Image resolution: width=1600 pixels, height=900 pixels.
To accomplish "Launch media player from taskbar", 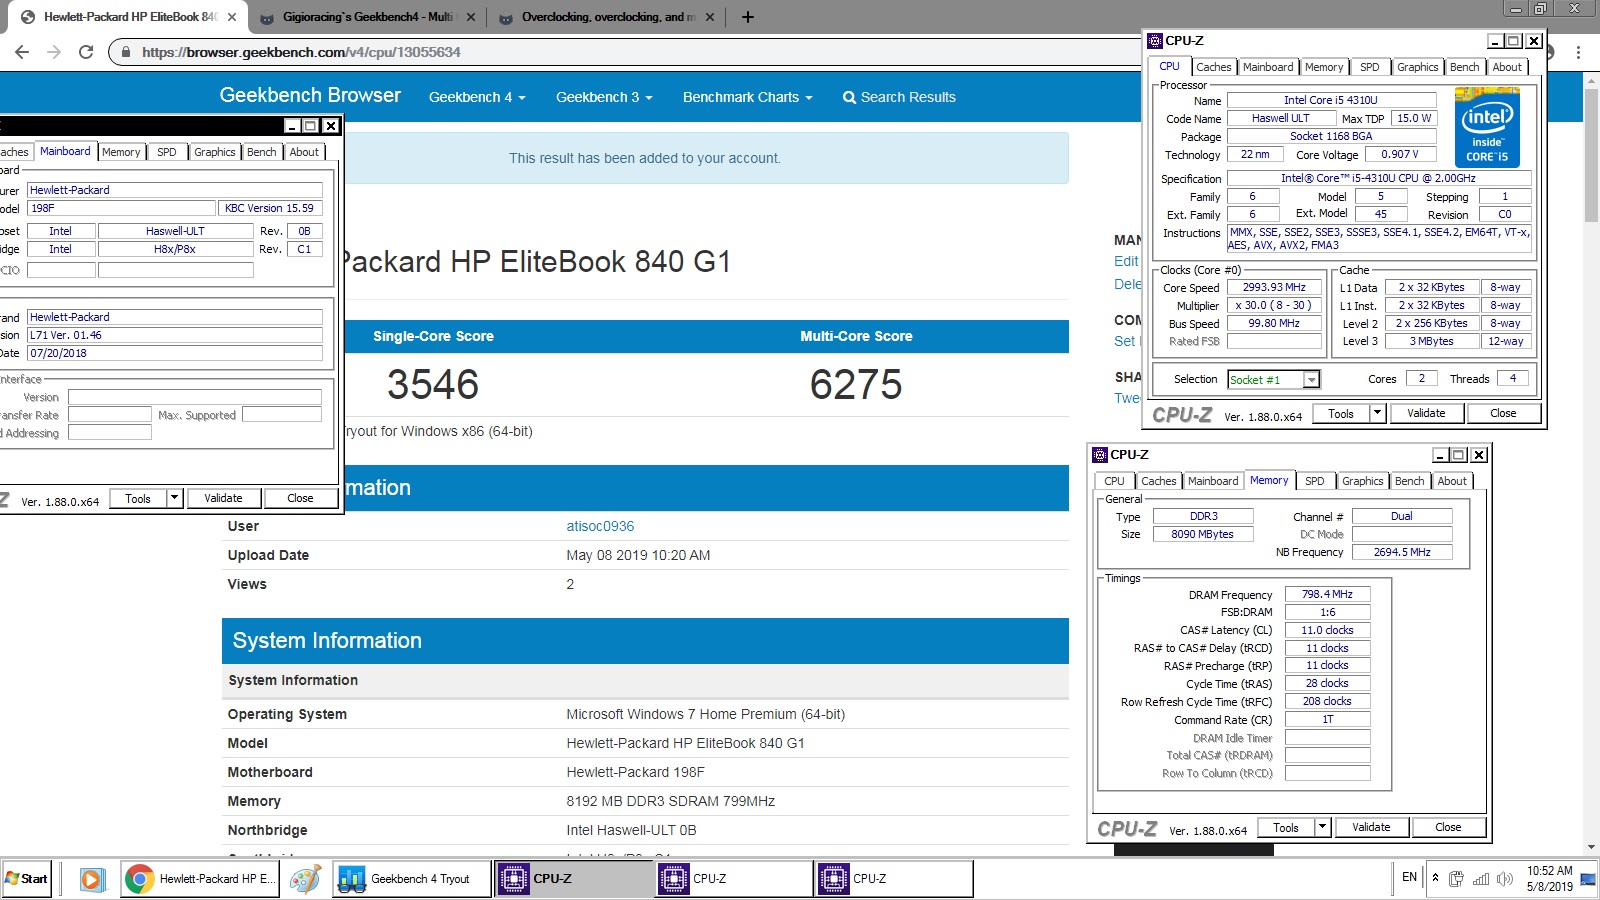I will (91, 879).
